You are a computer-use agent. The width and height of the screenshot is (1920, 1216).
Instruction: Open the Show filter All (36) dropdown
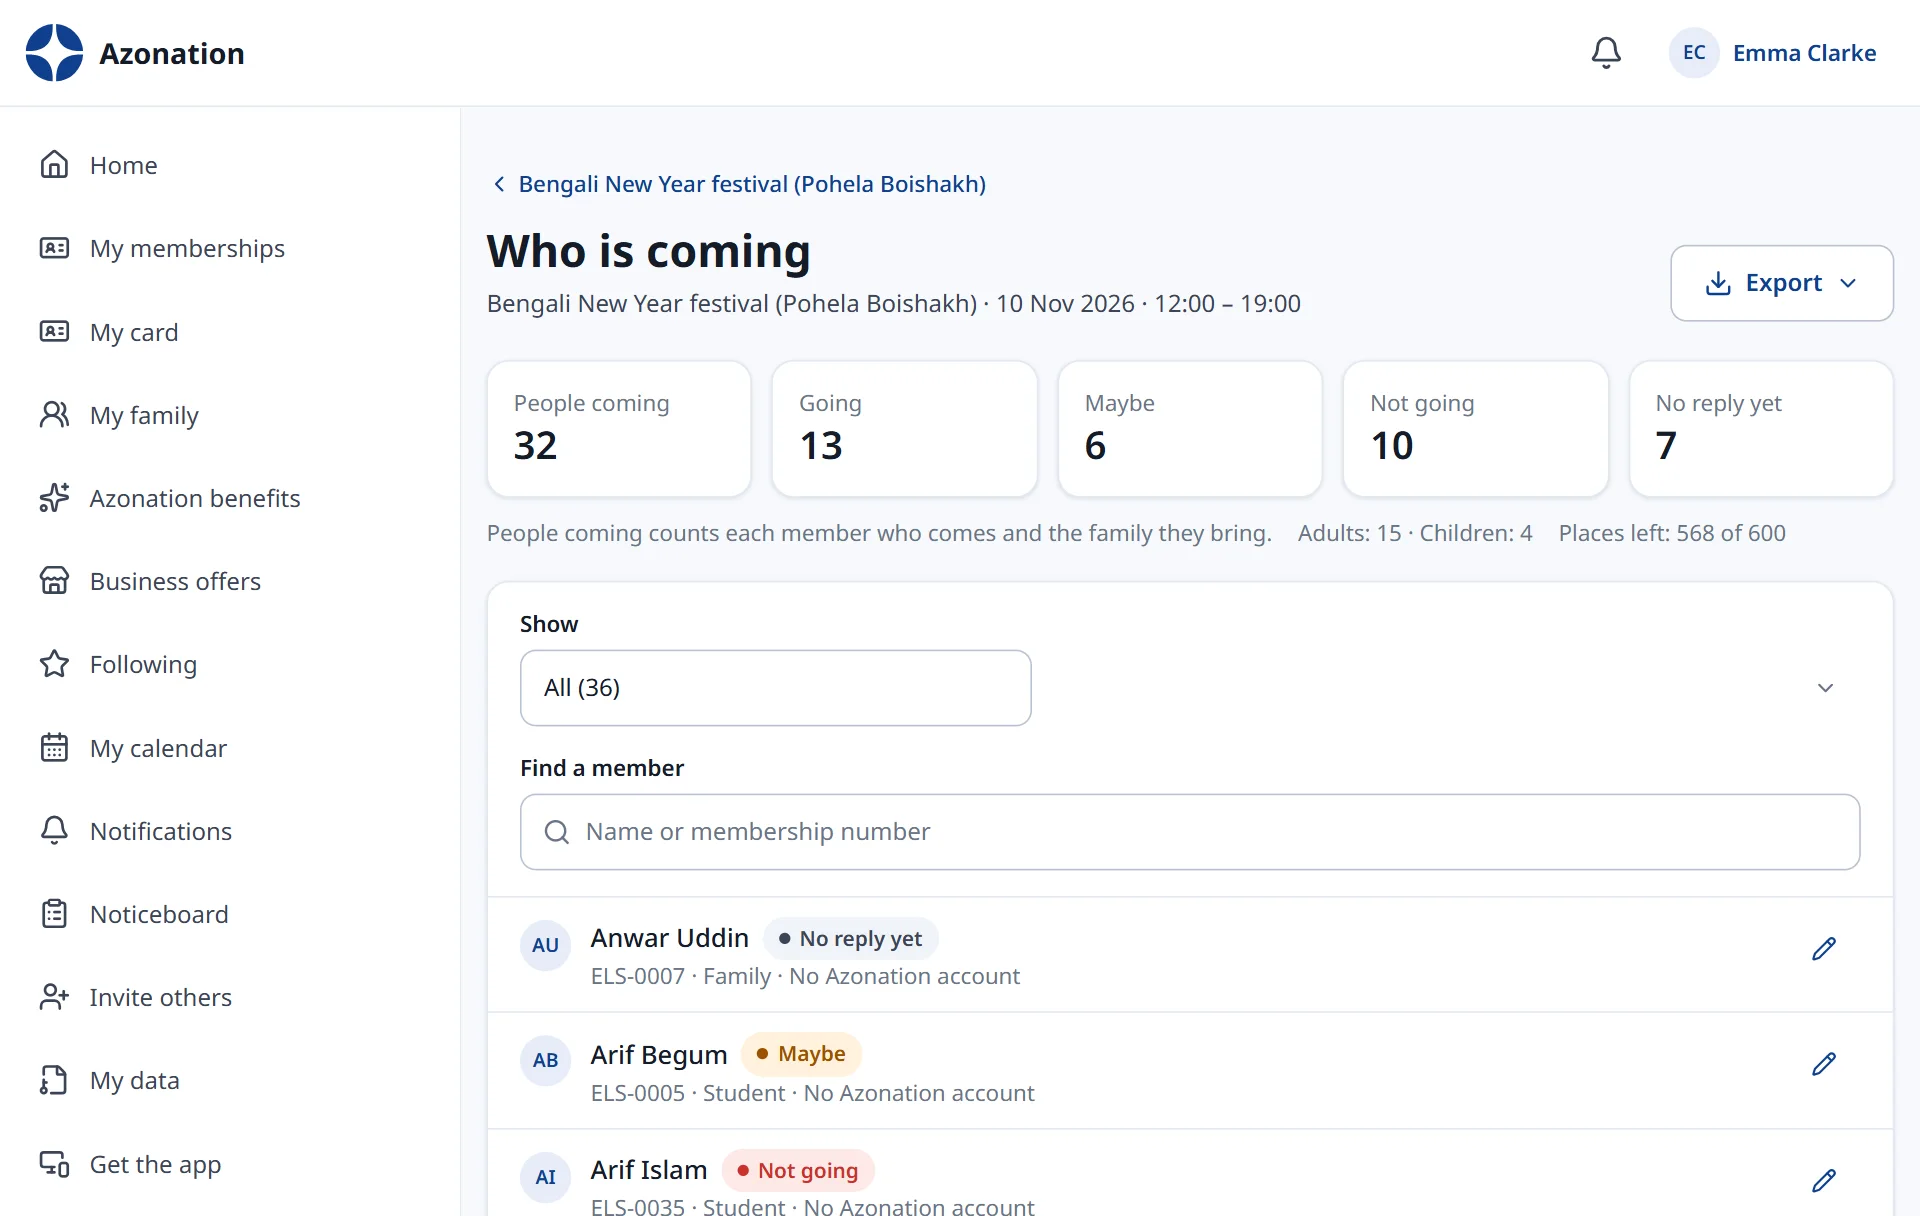(776, 688)
